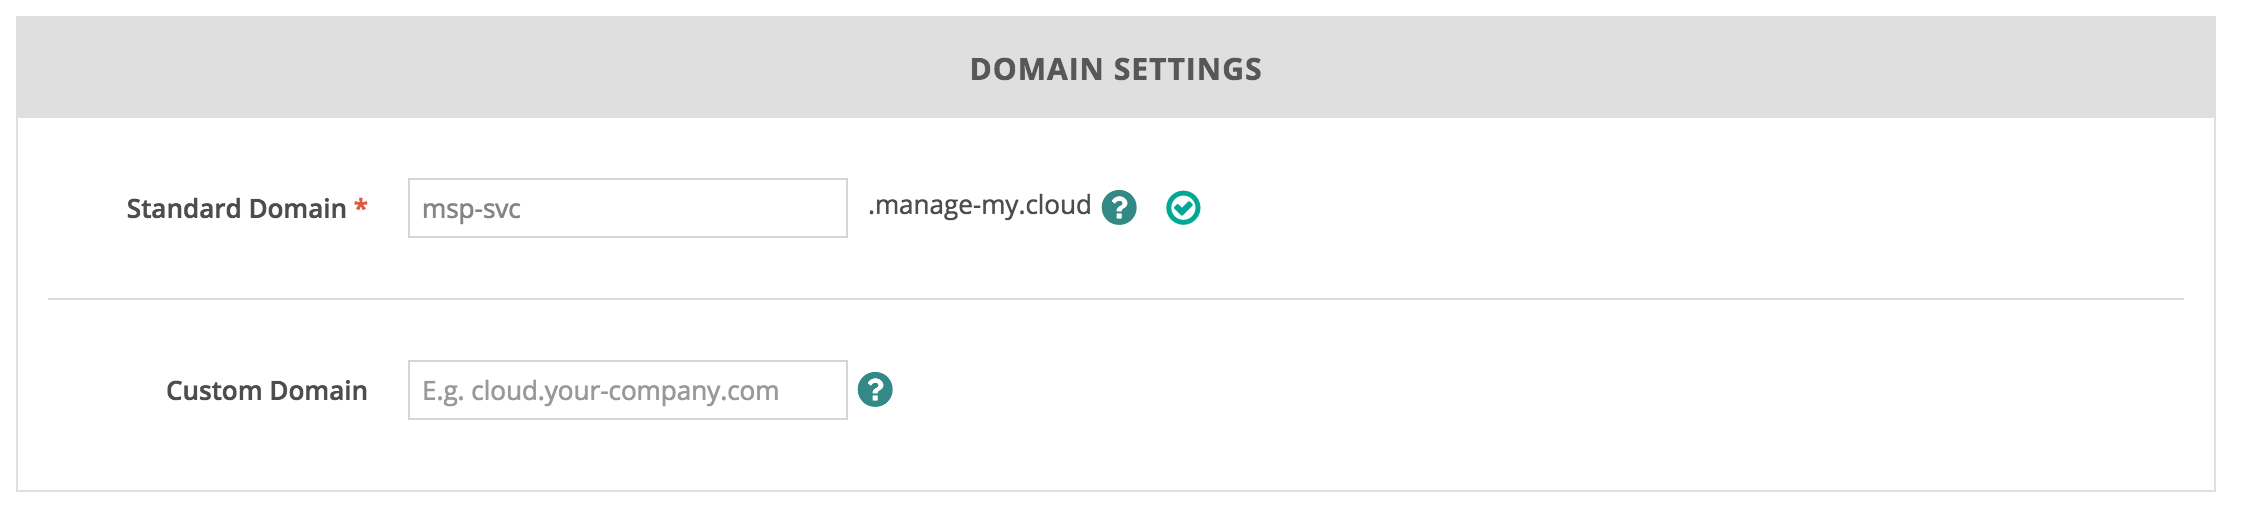Viewport: 2242px width, 524px height.
Task: Click inside box containing msp-svc
Action: (628, 208)
